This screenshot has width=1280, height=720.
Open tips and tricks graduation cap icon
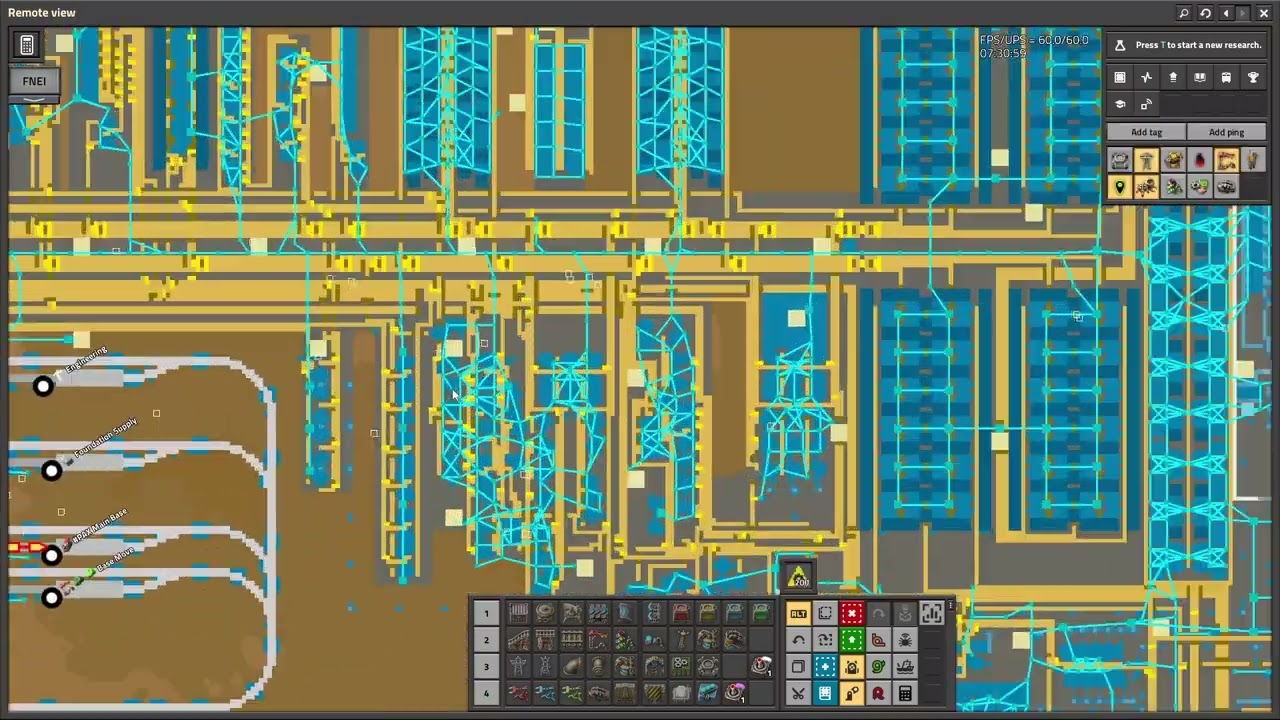coord(1120,104)
